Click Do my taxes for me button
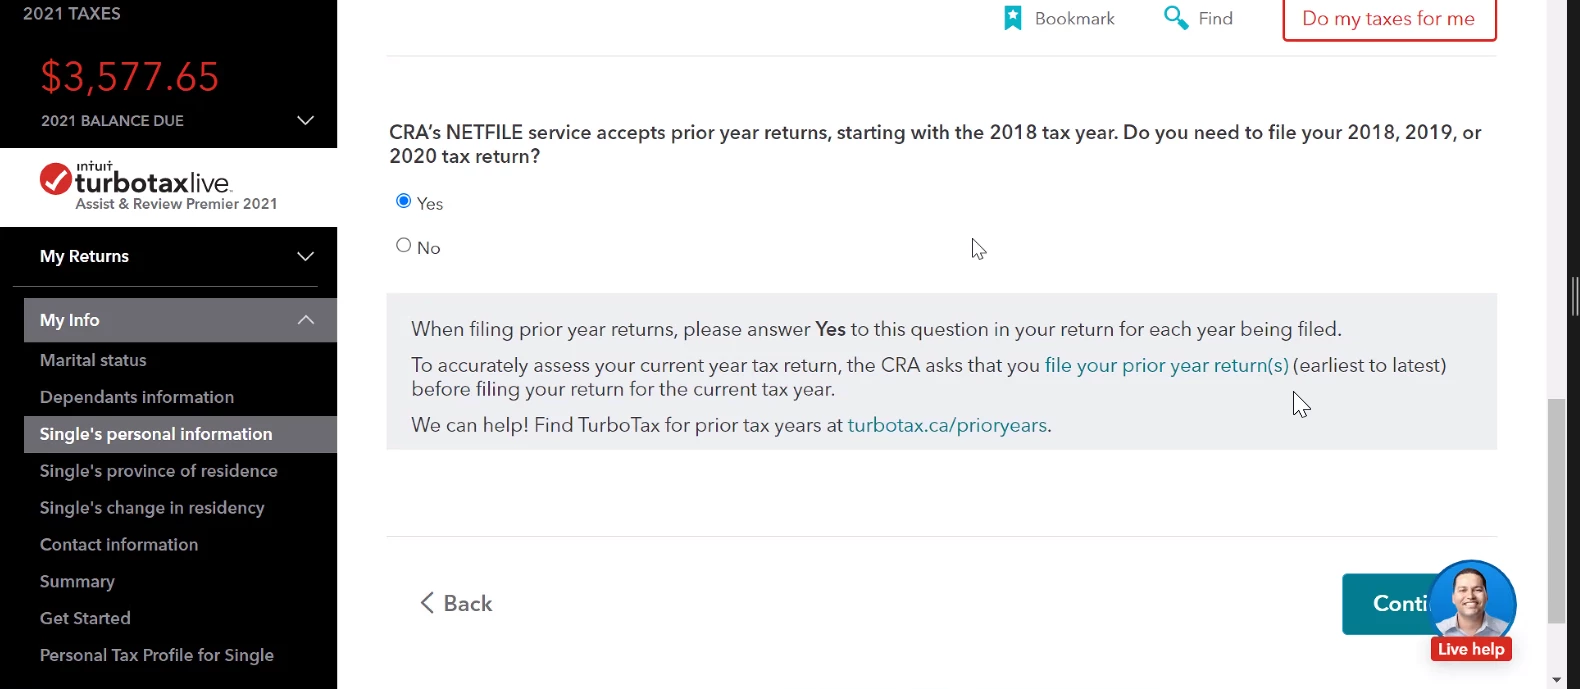The height and width of the screenshot is (689, 1580). pyautogui.click(x=1389, y=19)
